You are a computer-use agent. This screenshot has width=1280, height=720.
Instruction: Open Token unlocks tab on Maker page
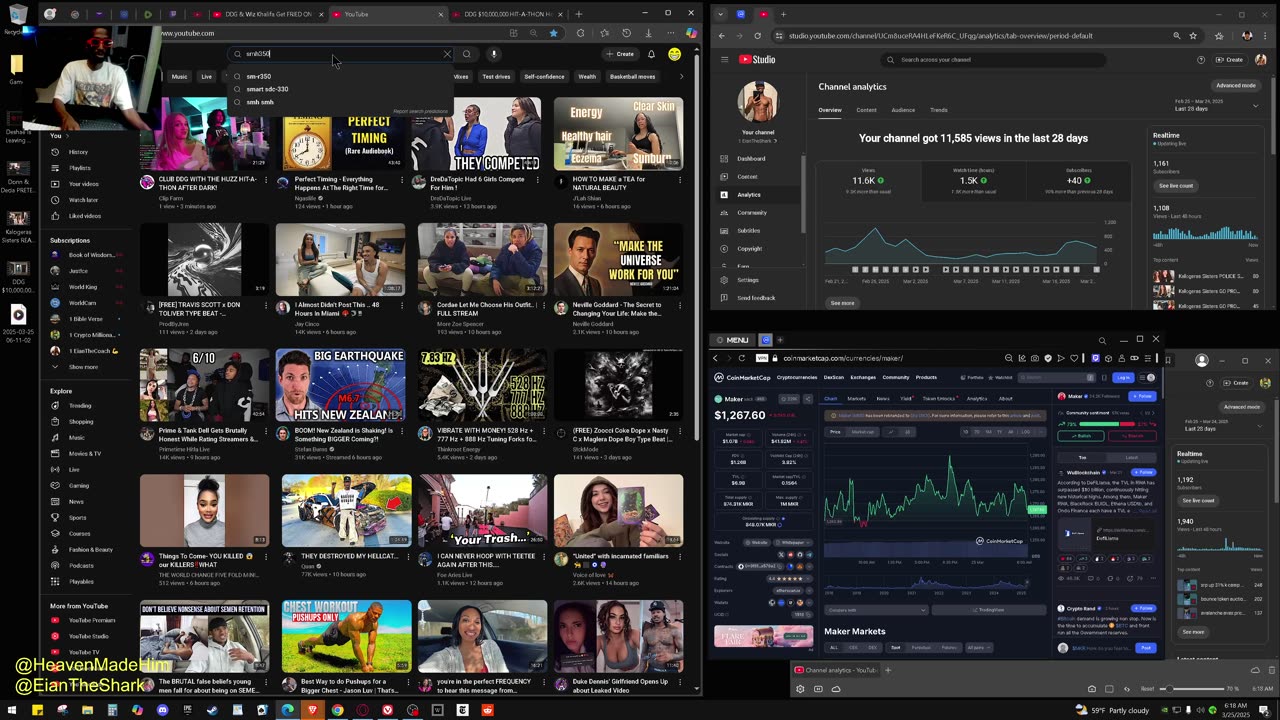click(938, 398)
